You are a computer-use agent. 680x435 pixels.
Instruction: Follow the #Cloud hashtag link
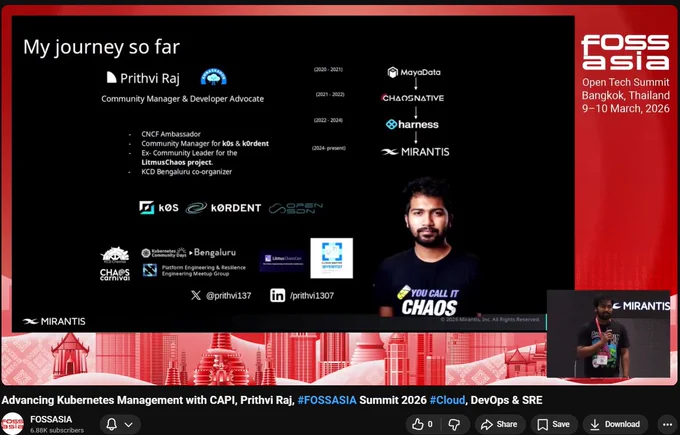[447, 400]
